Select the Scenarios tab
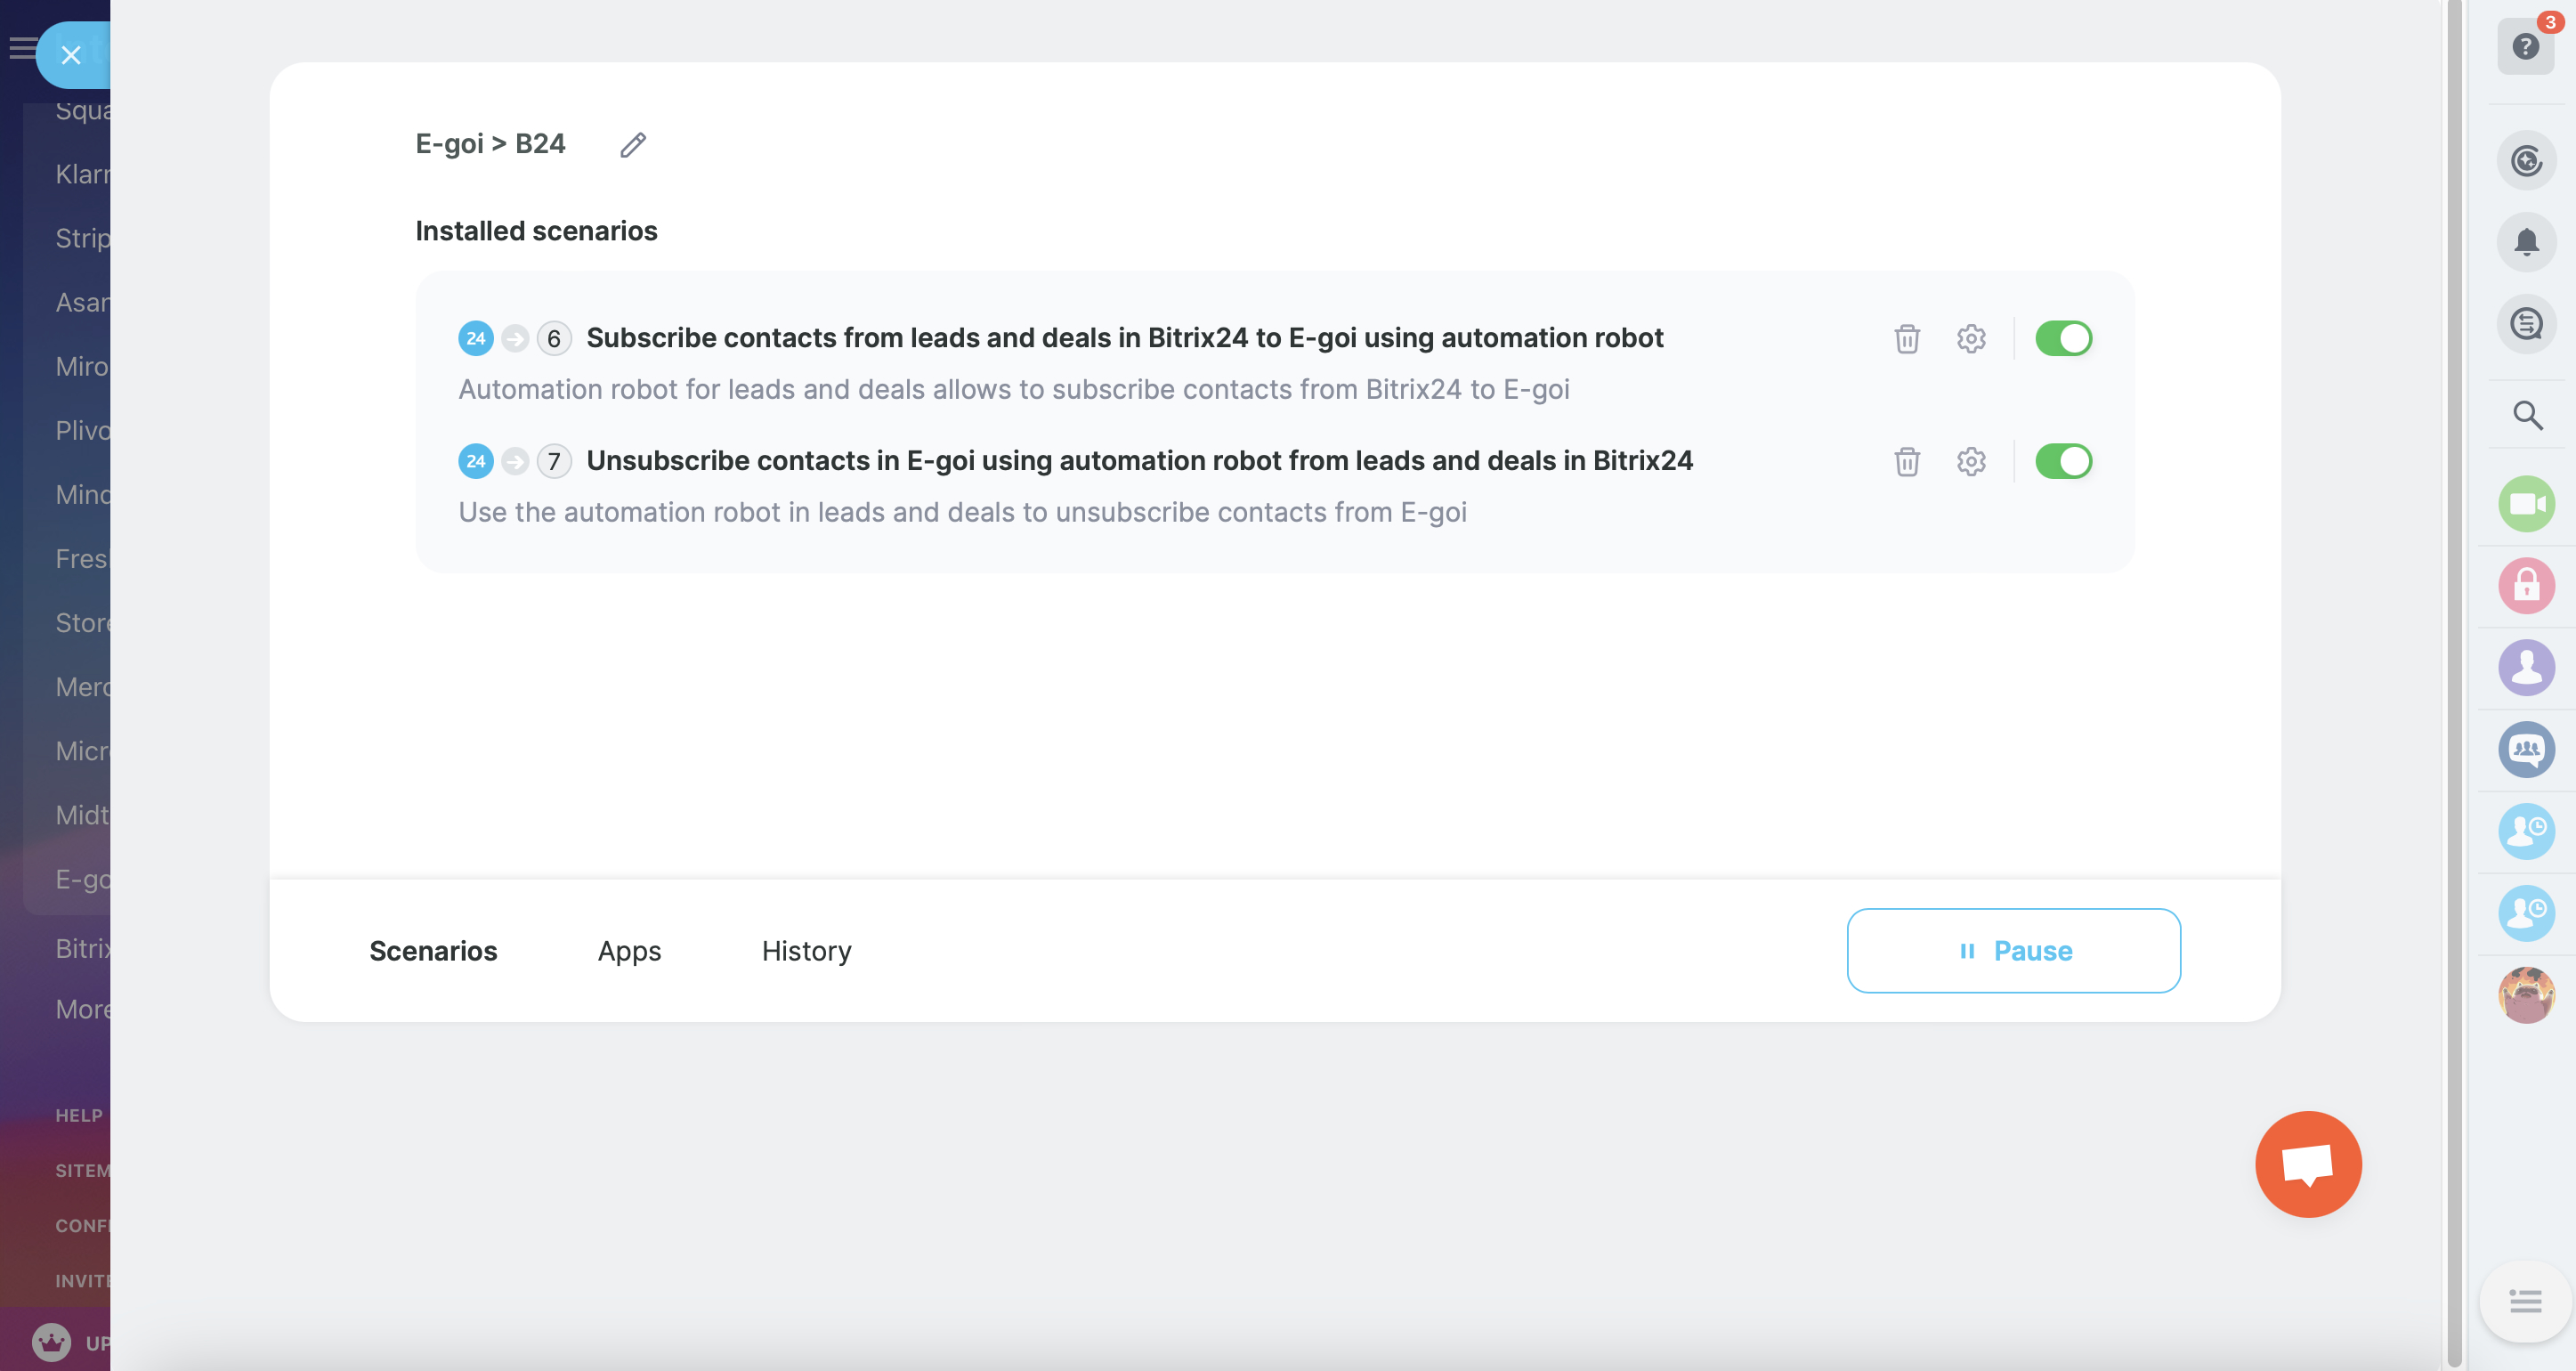Image resolution: width=2576 pixels, height=1371 pixels. point(433,951)
